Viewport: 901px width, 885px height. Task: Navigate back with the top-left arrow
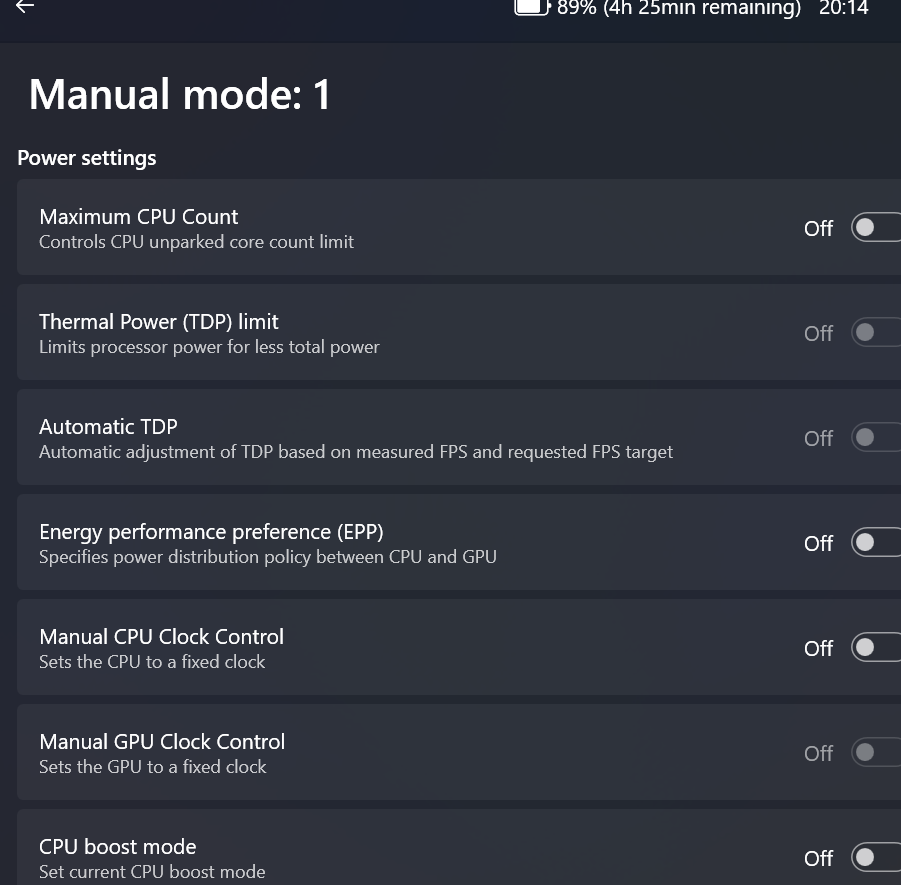pos(23,9)
